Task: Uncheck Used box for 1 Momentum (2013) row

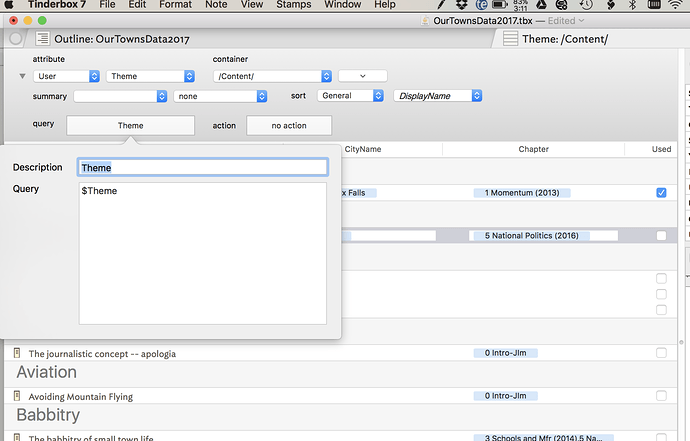Action: coord(661,193)
